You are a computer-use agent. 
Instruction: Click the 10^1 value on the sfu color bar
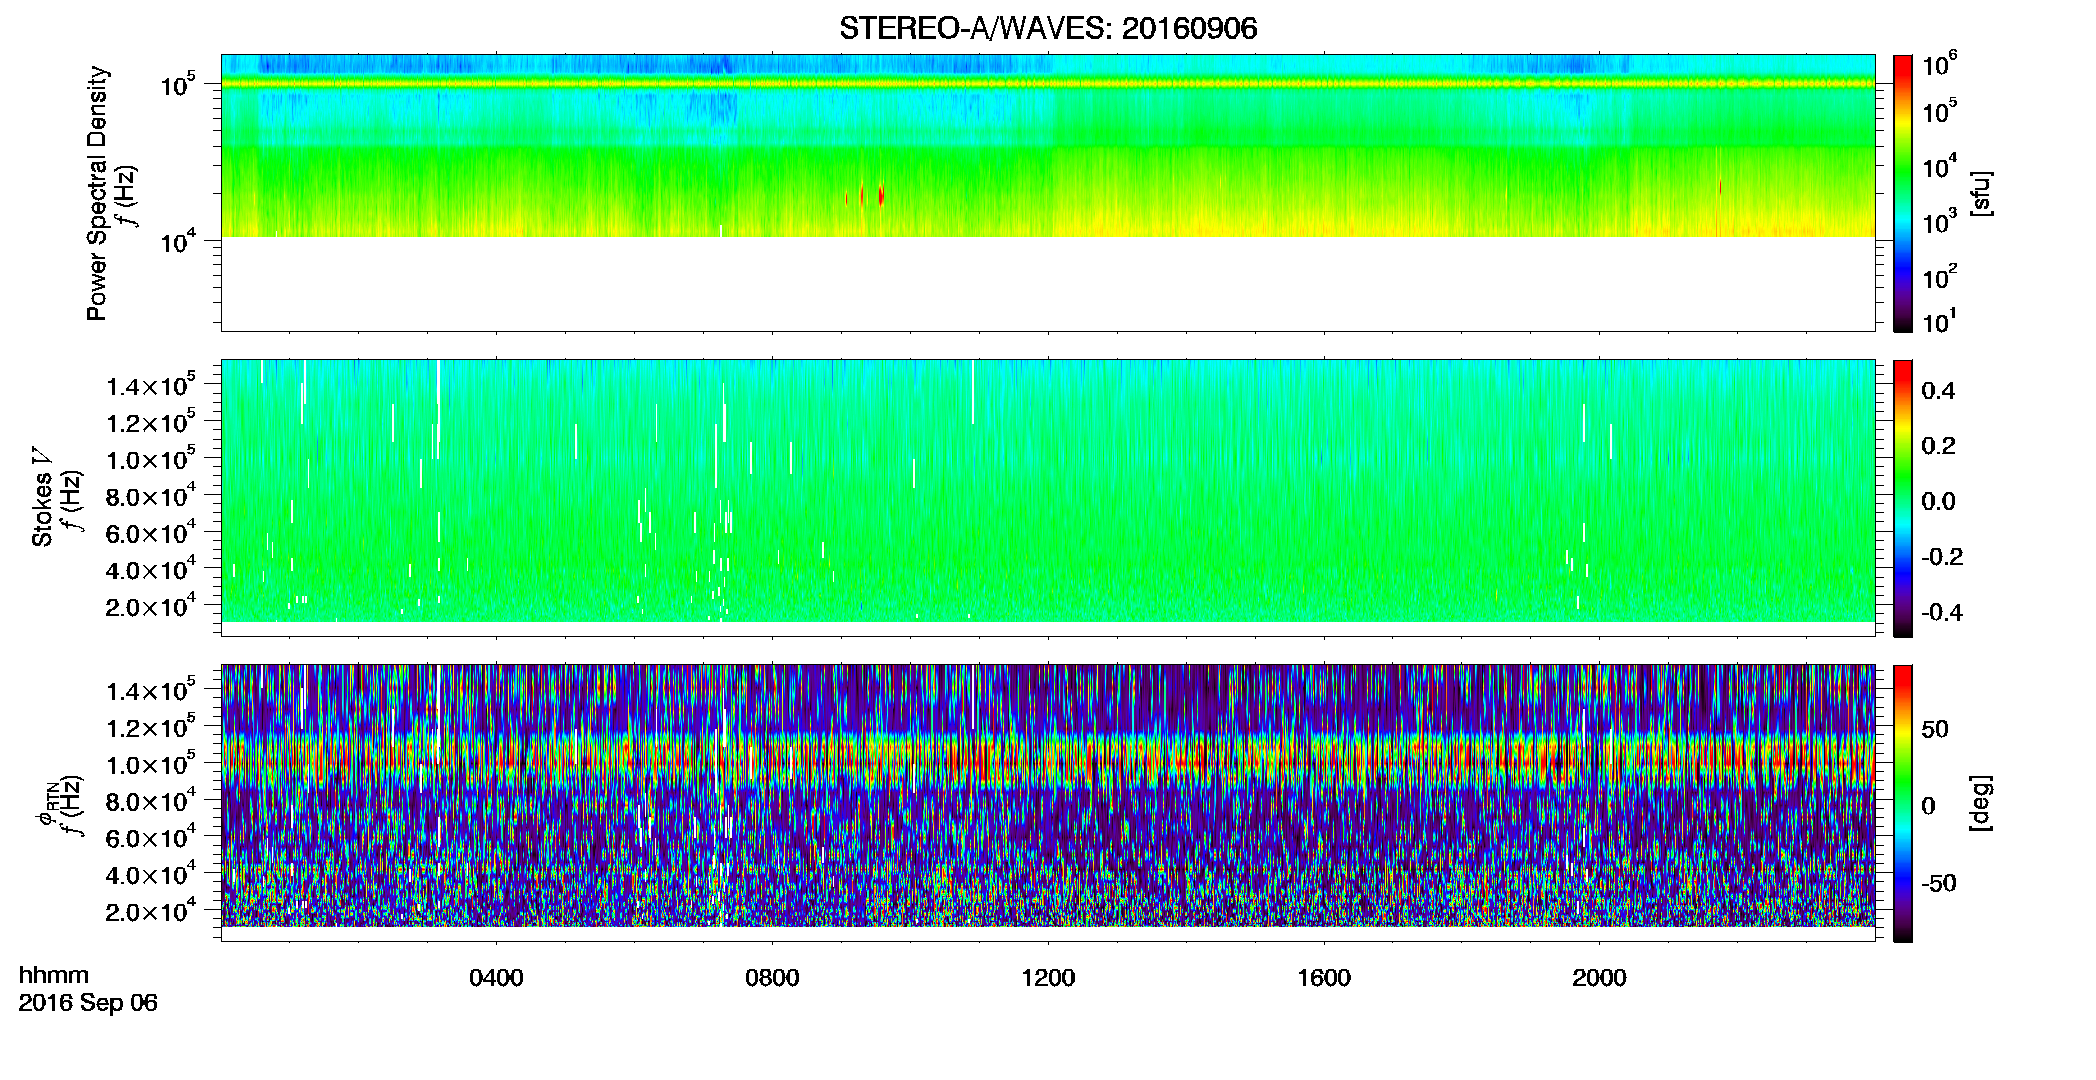(1940, 321)
